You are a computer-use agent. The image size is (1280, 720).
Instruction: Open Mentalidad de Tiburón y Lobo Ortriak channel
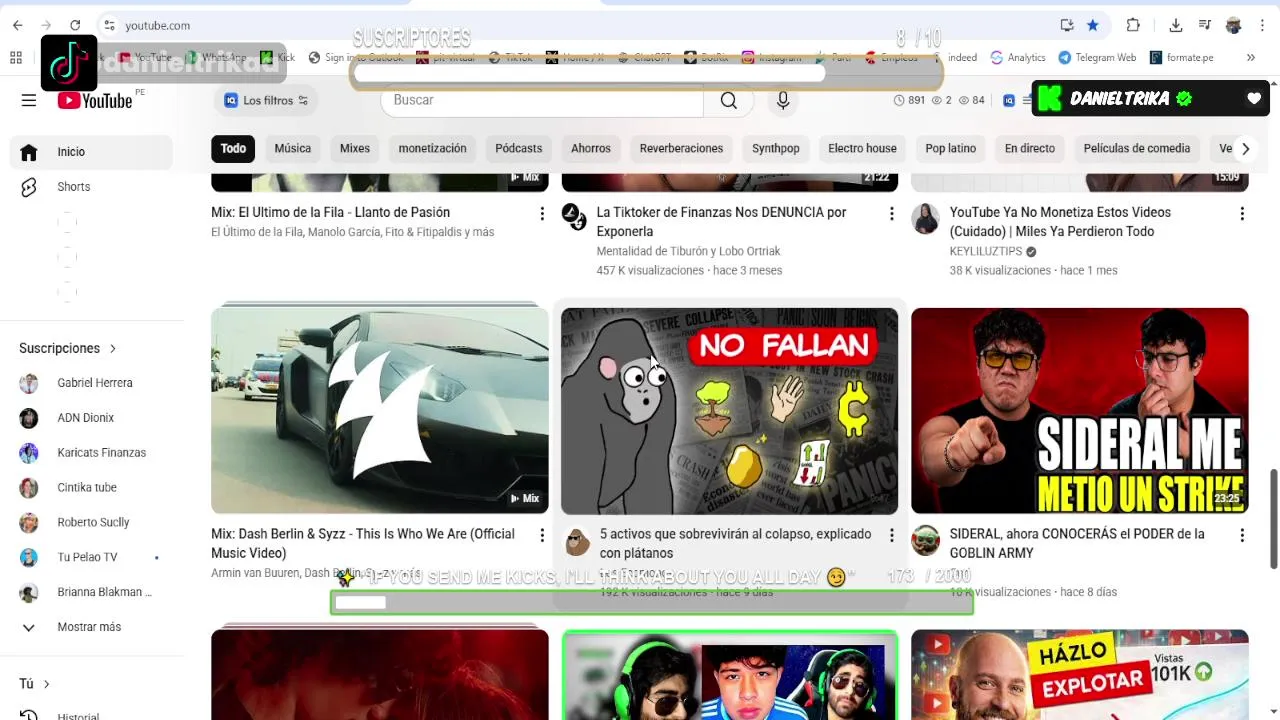click(688, 251)
